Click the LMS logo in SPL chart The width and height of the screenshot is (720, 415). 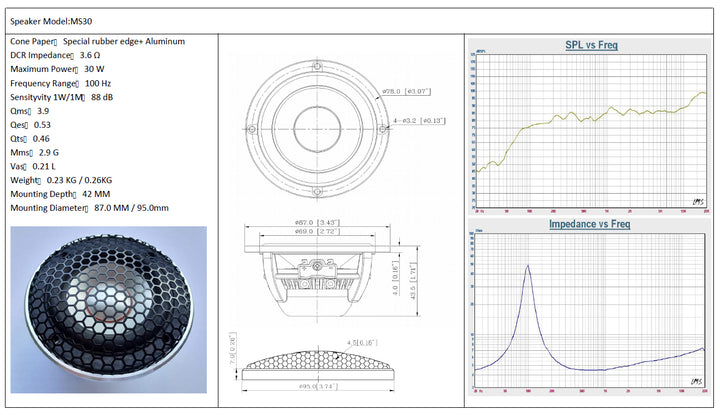coord(696,200)
